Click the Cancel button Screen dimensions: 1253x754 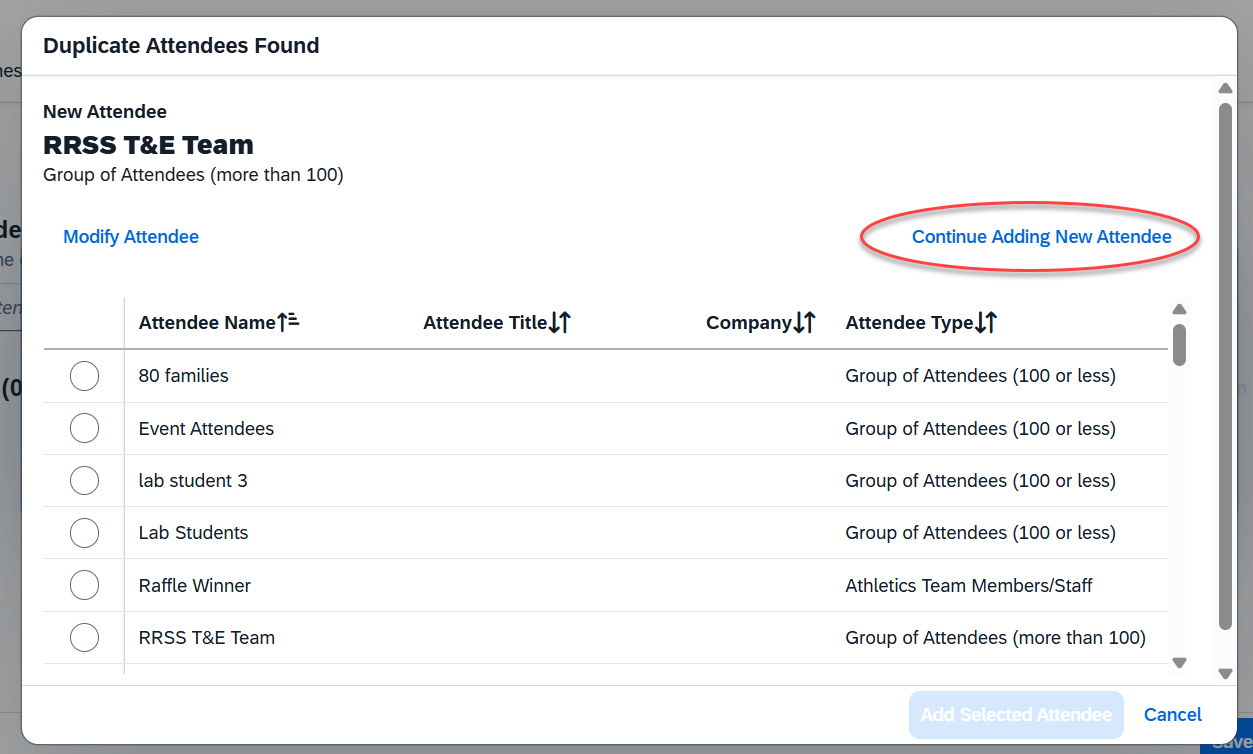coord(1173,714)
